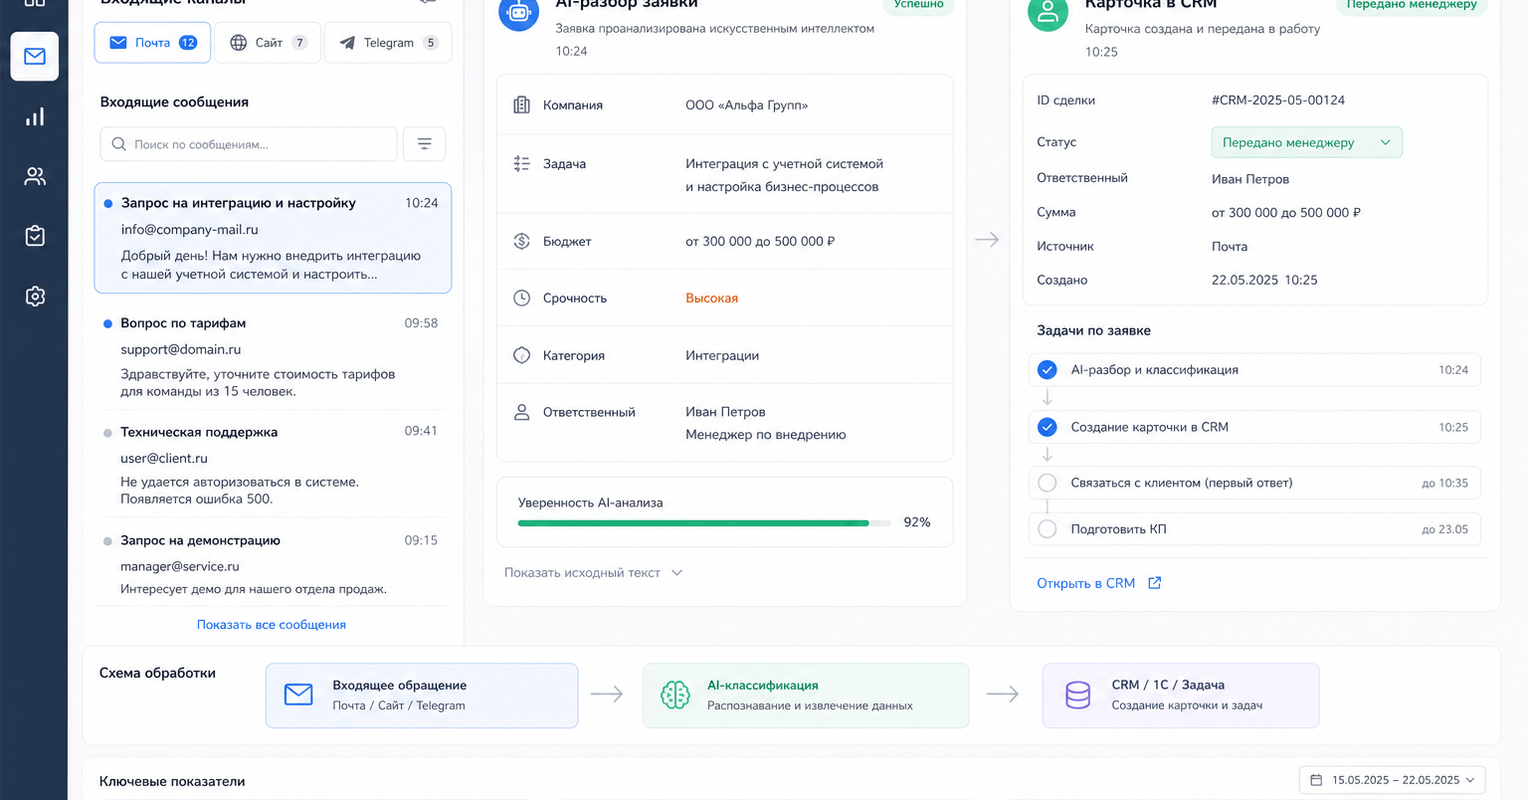1528x800 pixels.
Task: Switch to the Сайт channel tab
Action: coord(268,43)
